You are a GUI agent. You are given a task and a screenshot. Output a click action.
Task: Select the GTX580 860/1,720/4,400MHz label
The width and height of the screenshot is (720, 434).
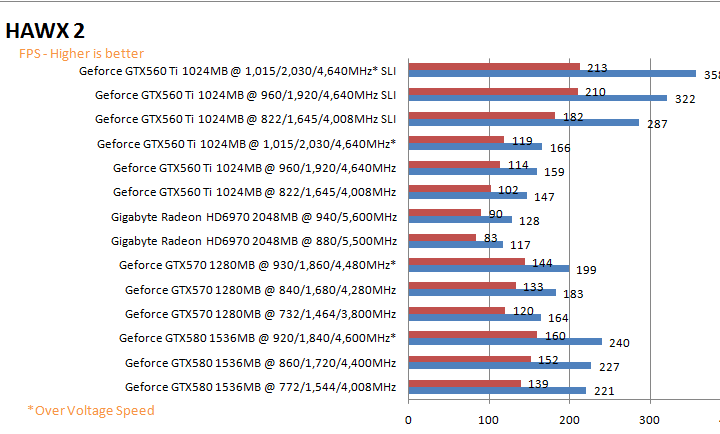[260, 363]
